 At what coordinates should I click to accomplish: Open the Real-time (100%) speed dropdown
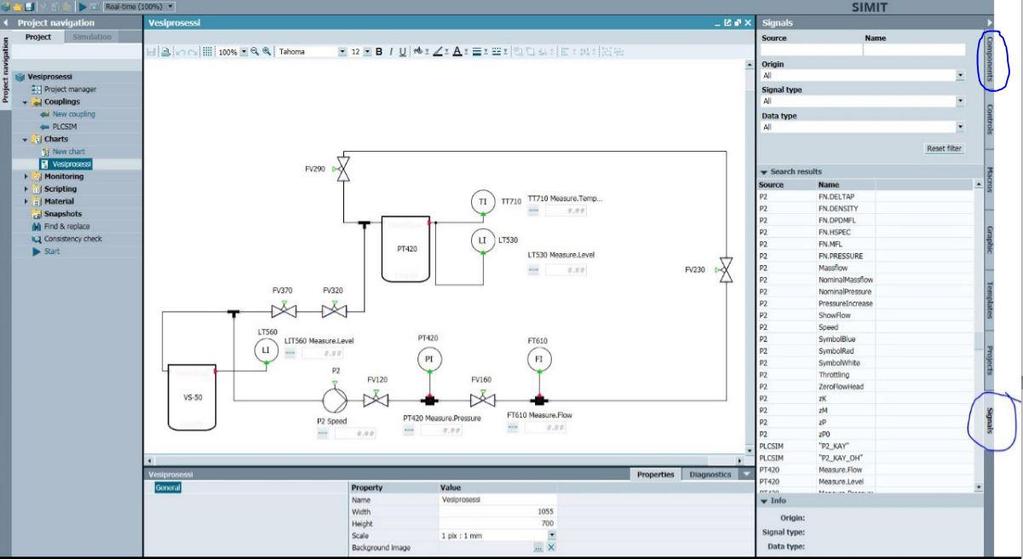[171, 7]
